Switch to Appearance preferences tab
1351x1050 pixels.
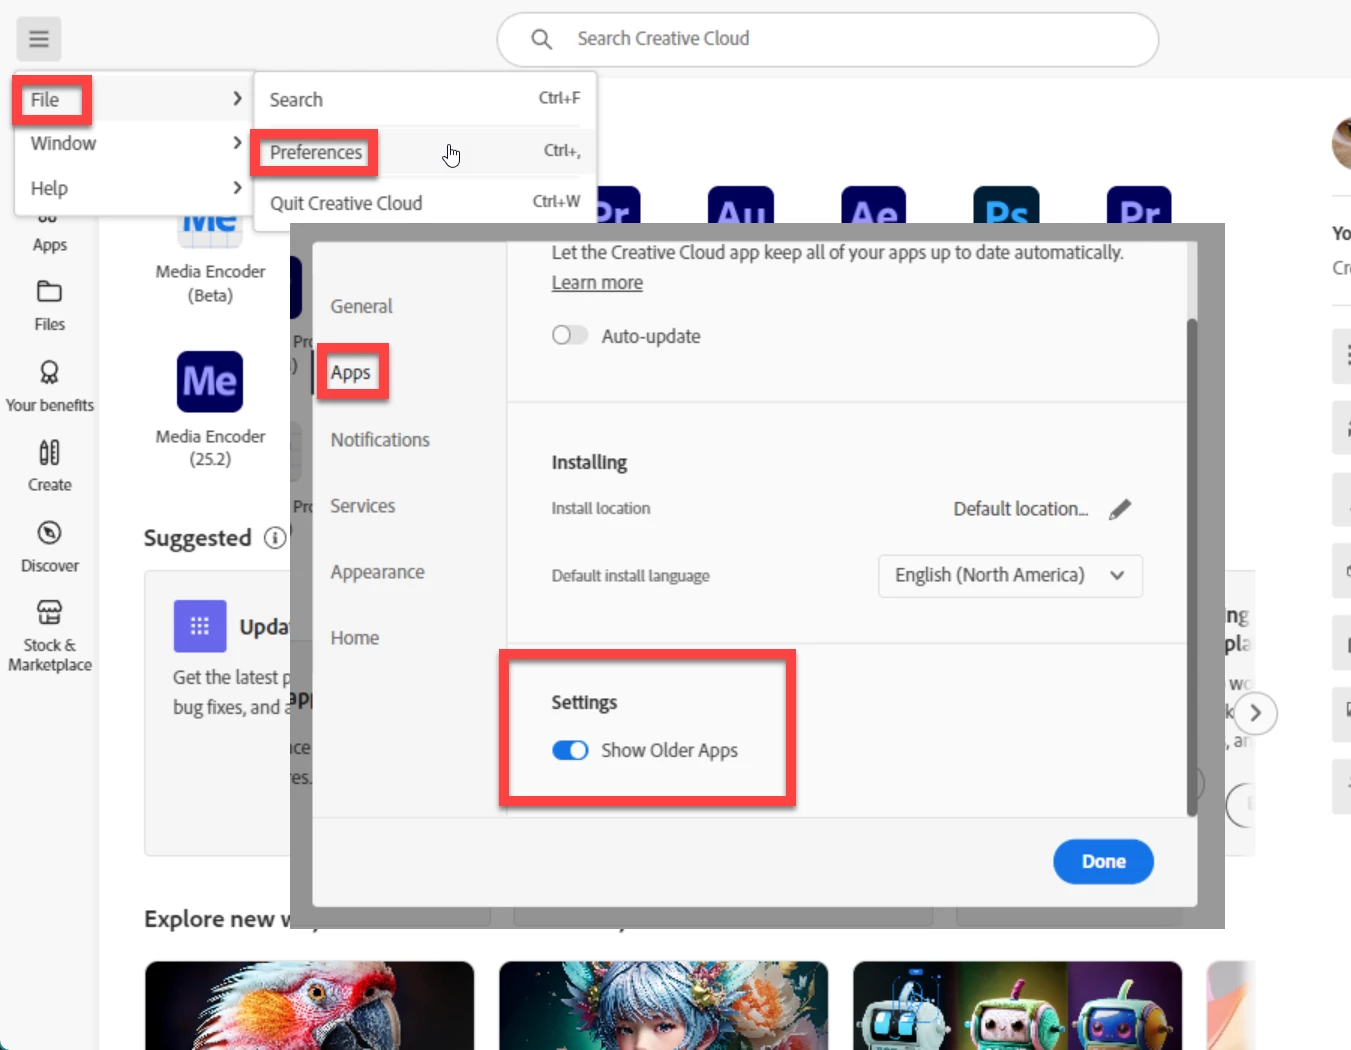[377, 572]
